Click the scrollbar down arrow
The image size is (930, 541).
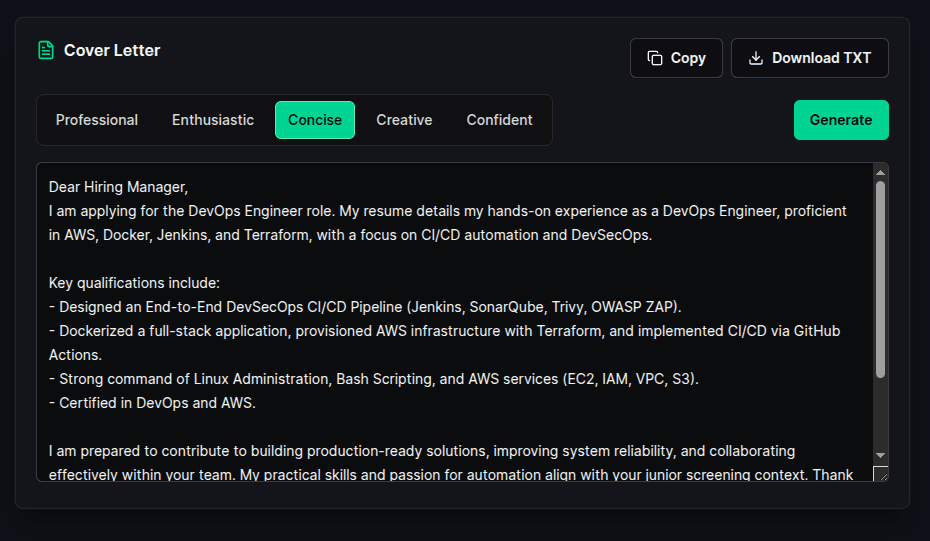pos(880,456)
